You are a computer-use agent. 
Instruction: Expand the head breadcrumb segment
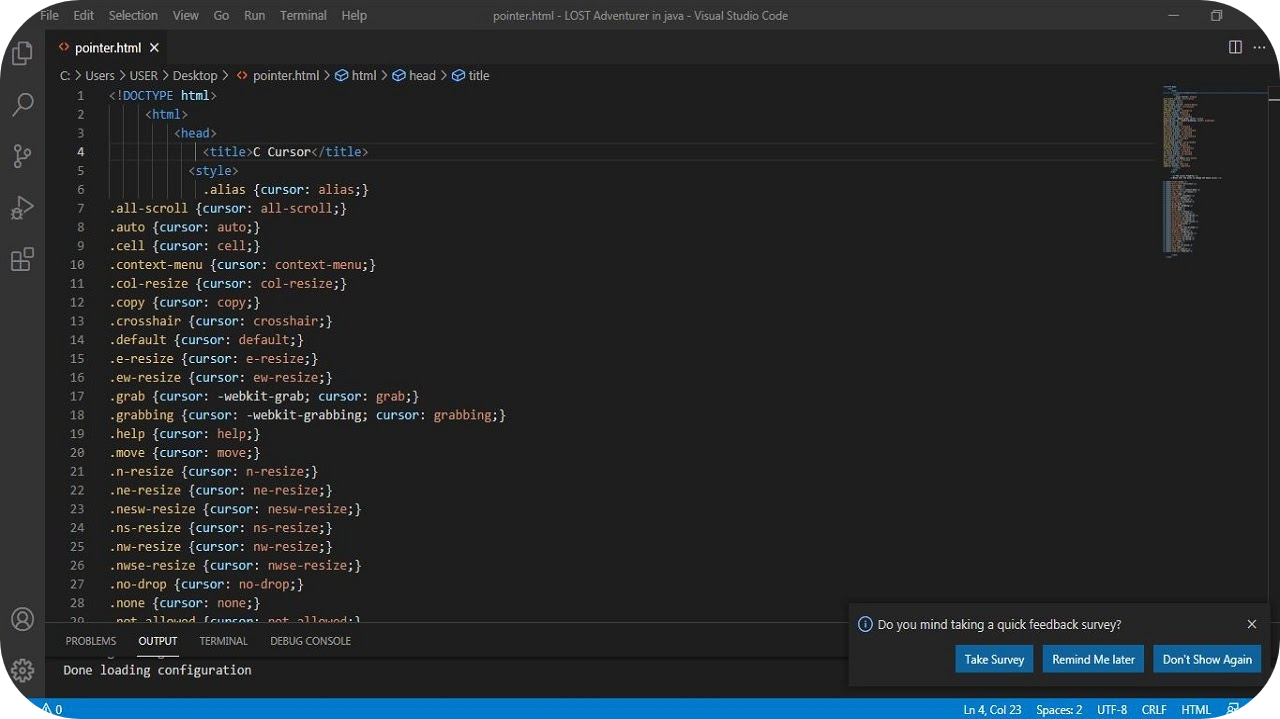pos(422,75)
